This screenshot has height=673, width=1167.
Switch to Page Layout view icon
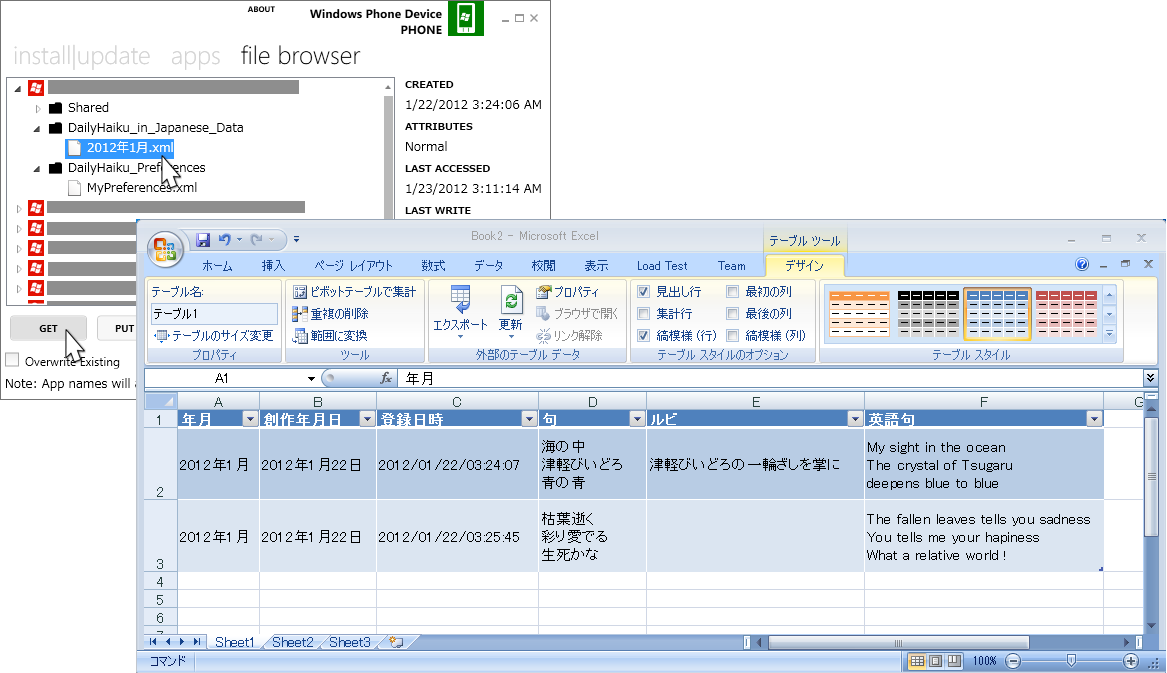coord(936,660)
